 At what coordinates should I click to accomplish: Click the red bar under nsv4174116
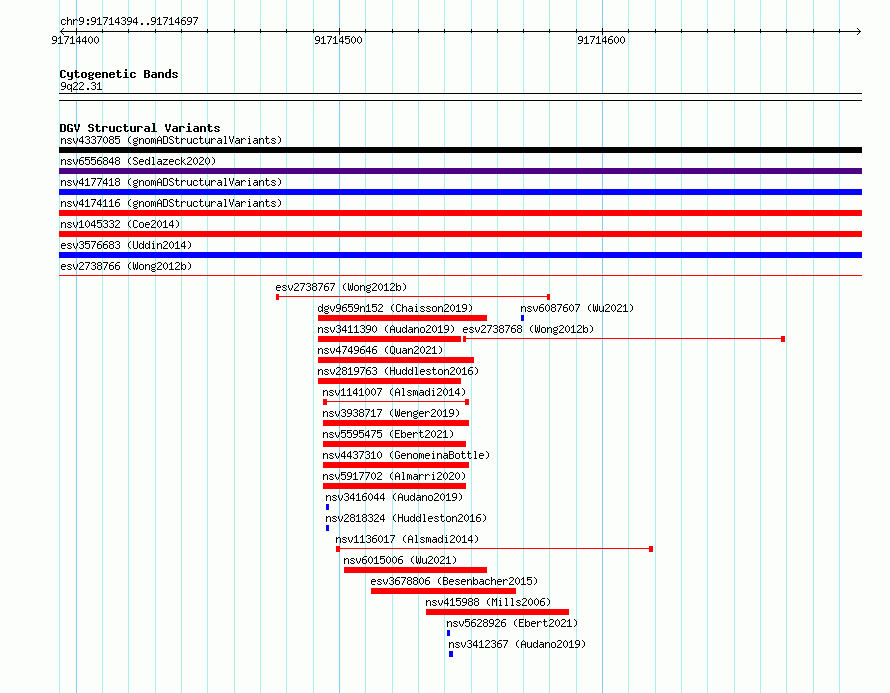pyautogui.click(x=460, y=213)
